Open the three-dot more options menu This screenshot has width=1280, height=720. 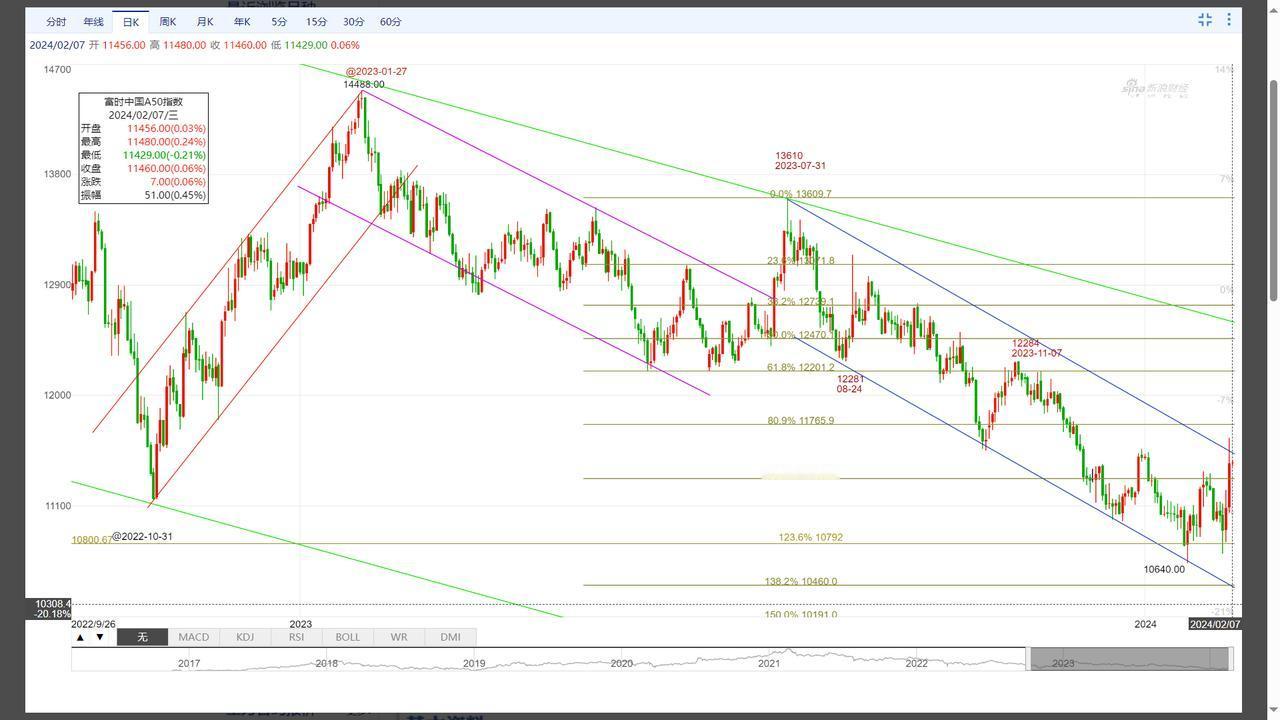[x=1229, y=20]
